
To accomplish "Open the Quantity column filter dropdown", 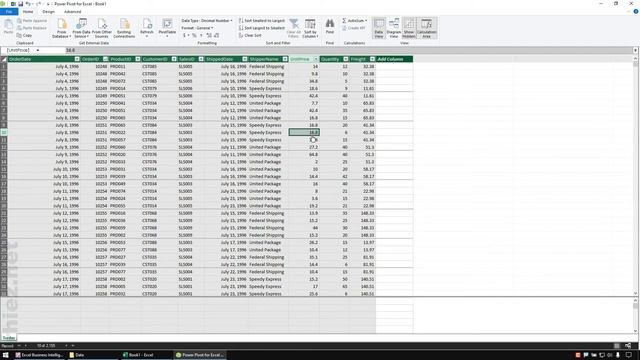I will [x=346, y=59].
